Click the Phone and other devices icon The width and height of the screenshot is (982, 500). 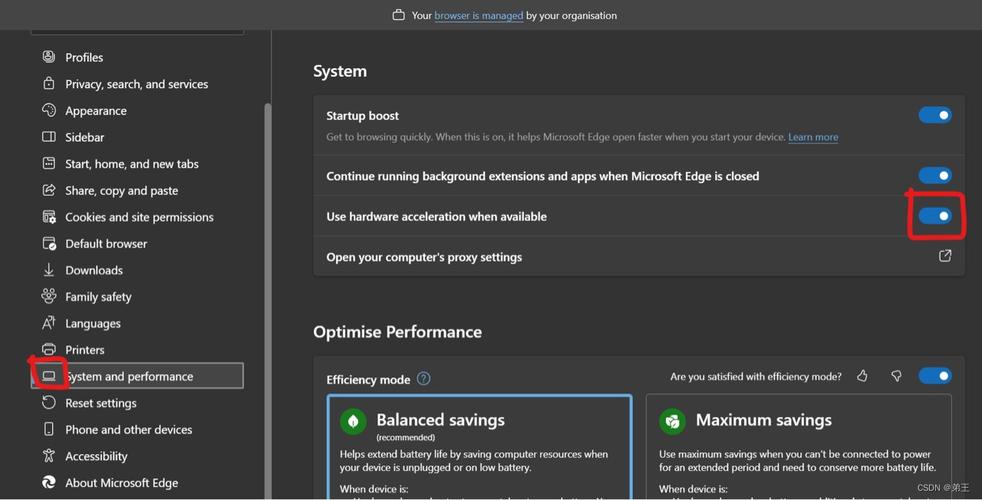click(49, 429)
